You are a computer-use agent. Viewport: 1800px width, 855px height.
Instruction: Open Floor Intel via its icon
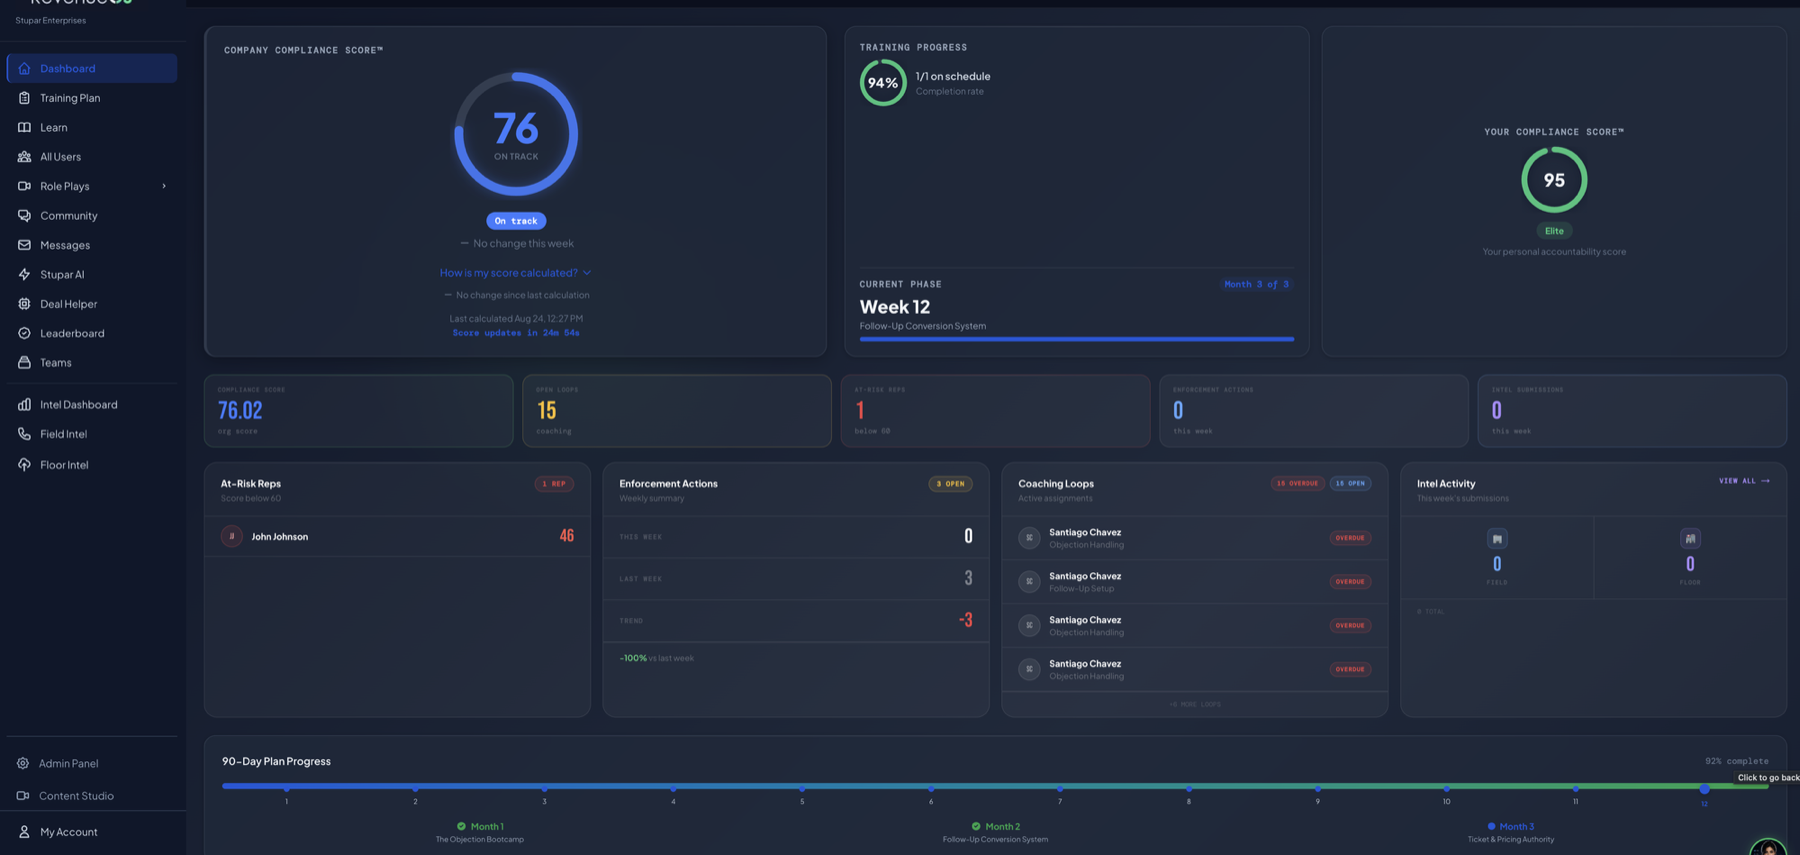24,465
